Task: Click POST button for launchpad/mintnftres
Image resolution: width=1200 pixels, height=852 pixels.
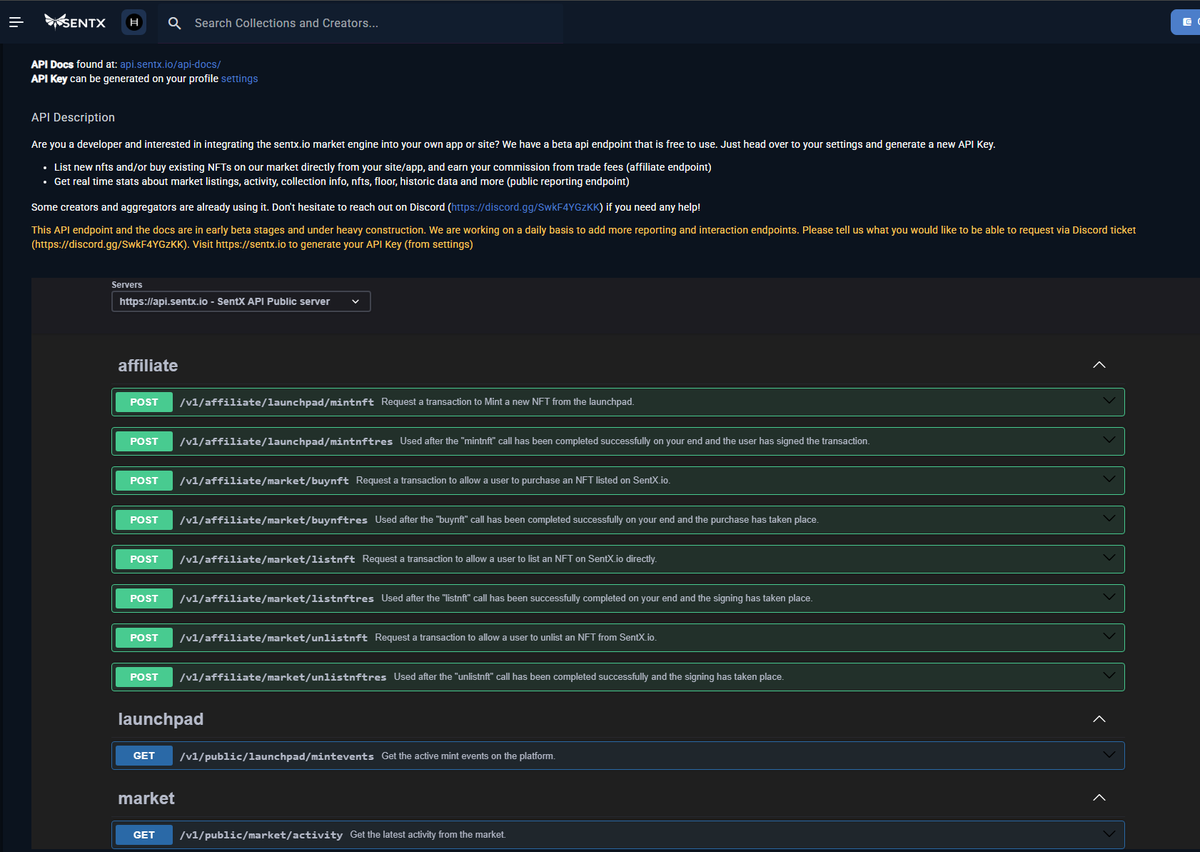Action: [144, 441]
